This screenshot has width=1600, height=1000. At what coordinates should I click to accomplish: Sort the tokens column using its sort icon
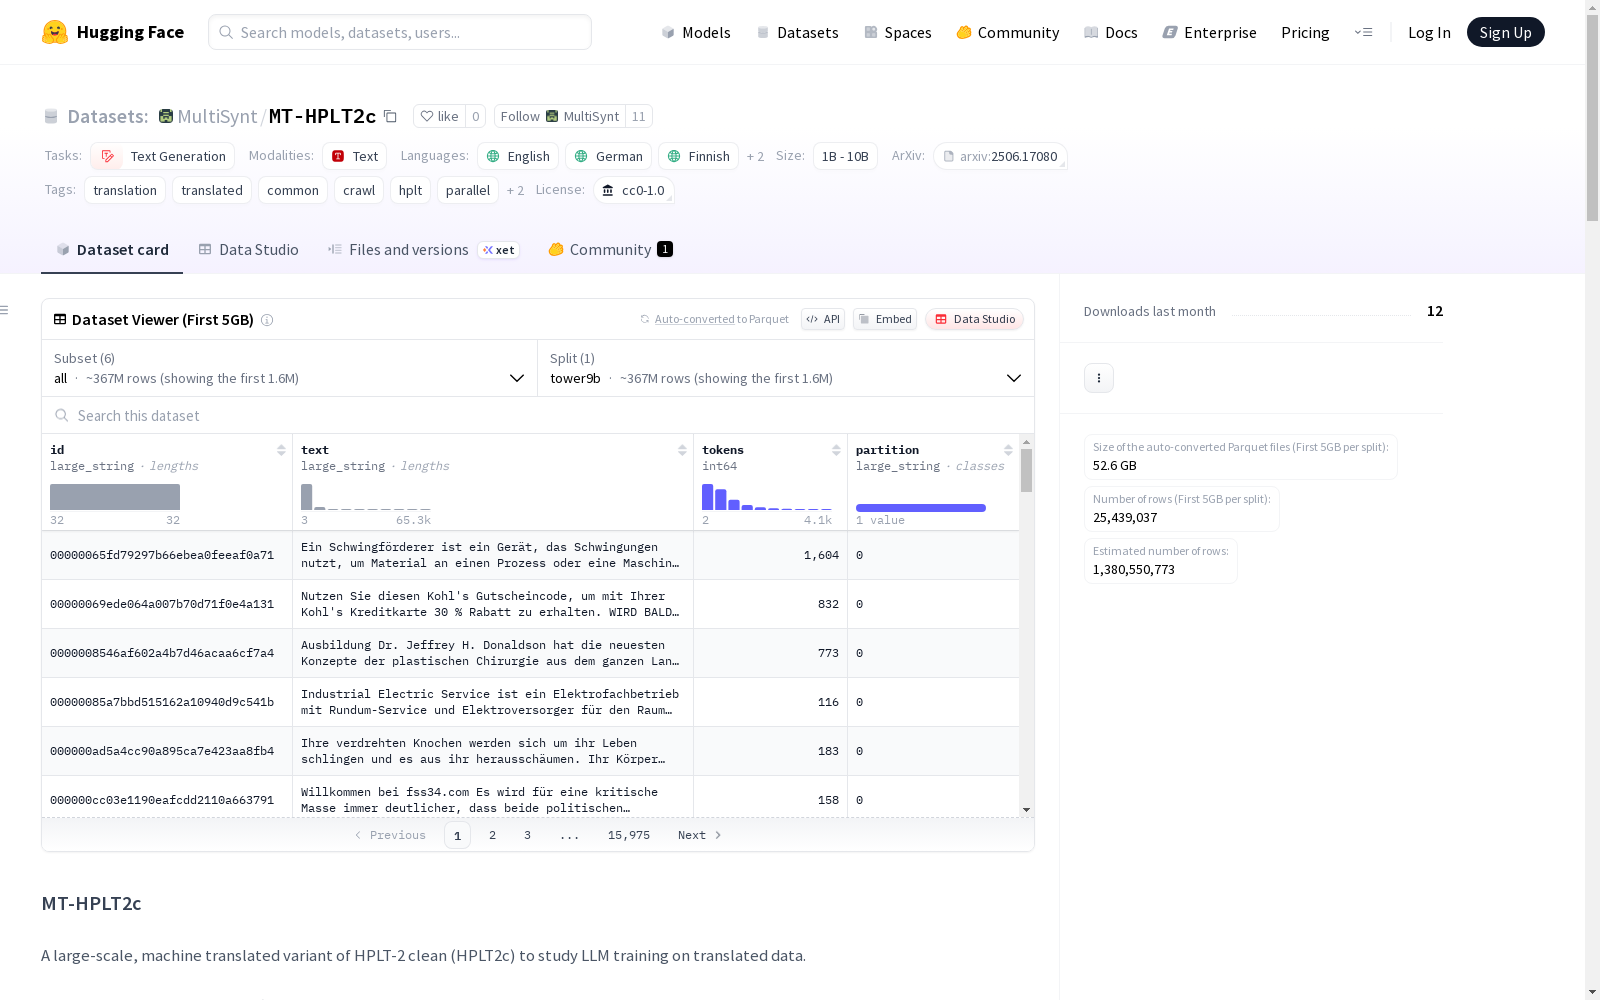tap(836, 450)
